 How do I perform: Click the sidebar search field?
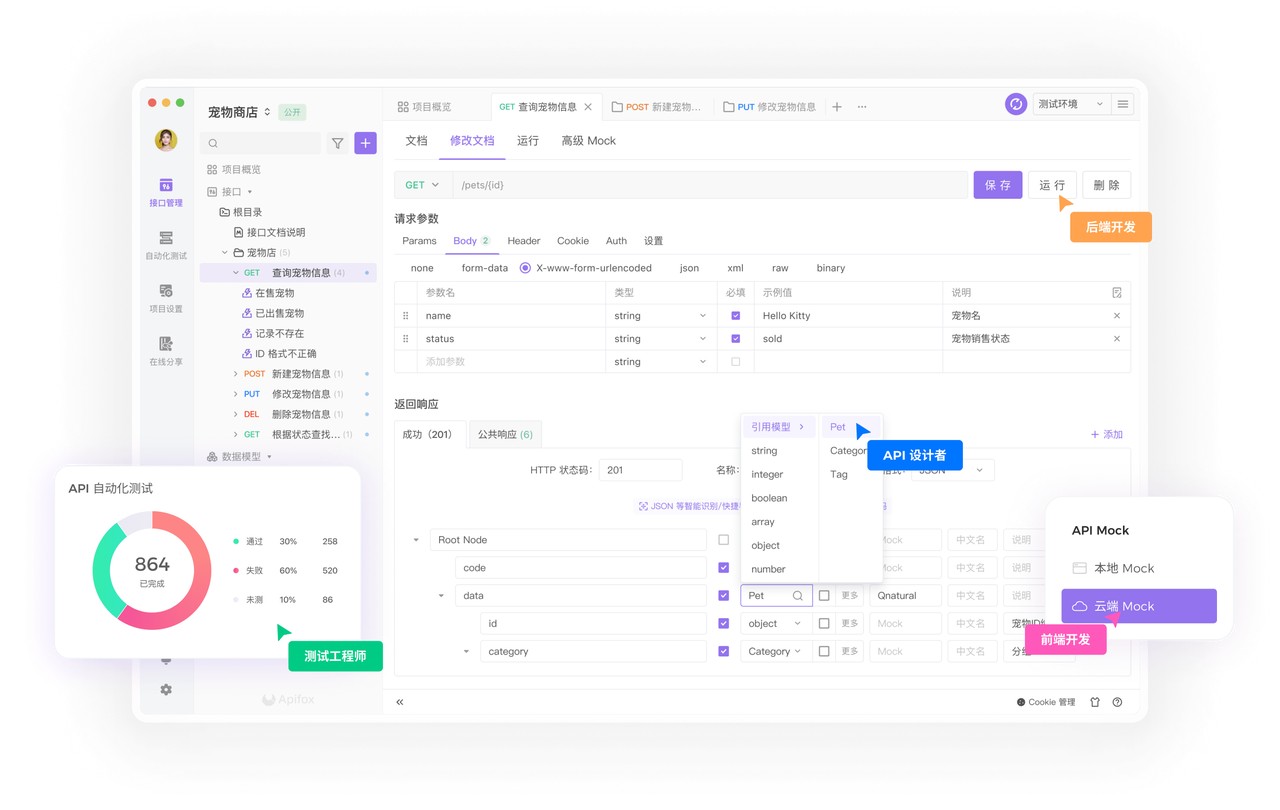(261, 143)
